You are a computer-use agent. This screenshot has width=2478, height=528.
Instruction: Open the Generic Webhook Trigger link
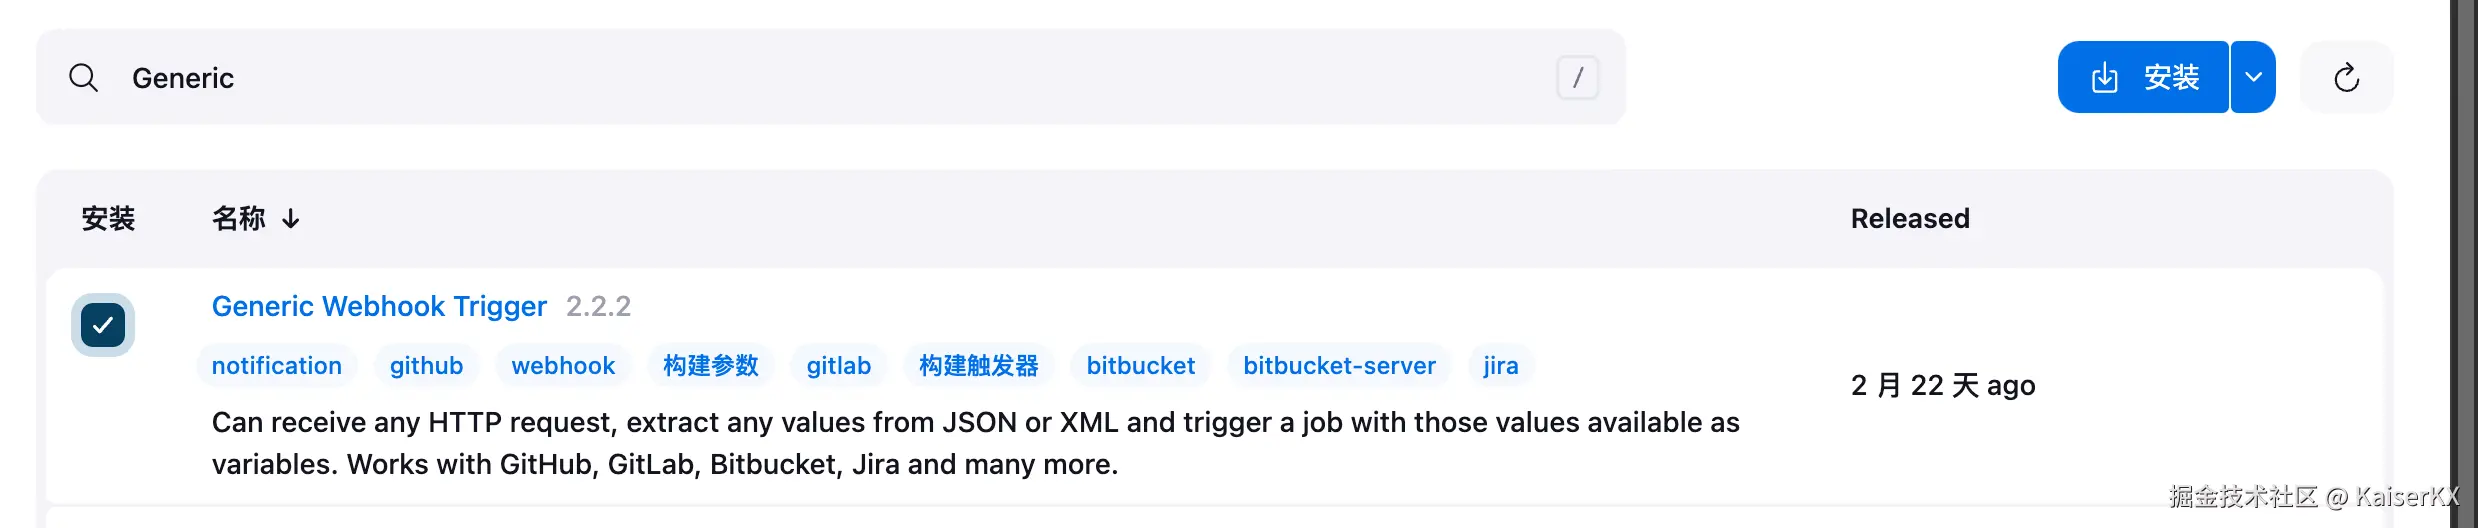[379, 306]
